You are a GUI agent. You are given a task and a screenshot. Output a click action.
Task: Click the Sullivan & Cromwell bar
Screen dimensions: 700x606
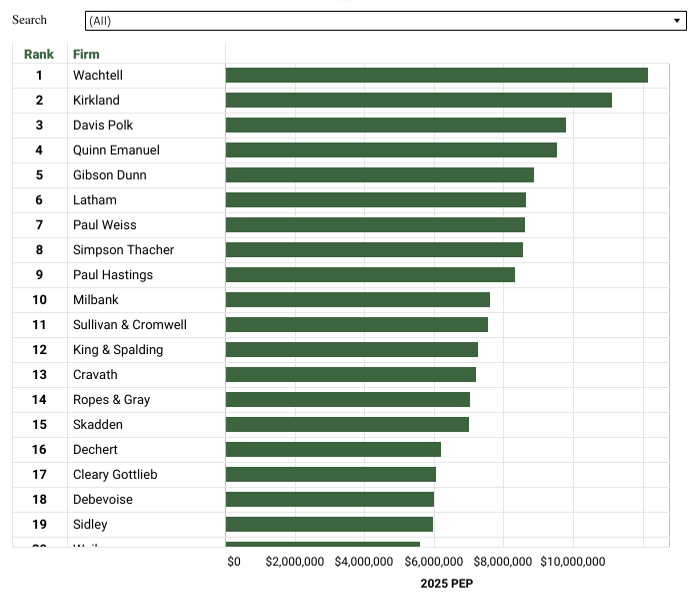point(356,325)
